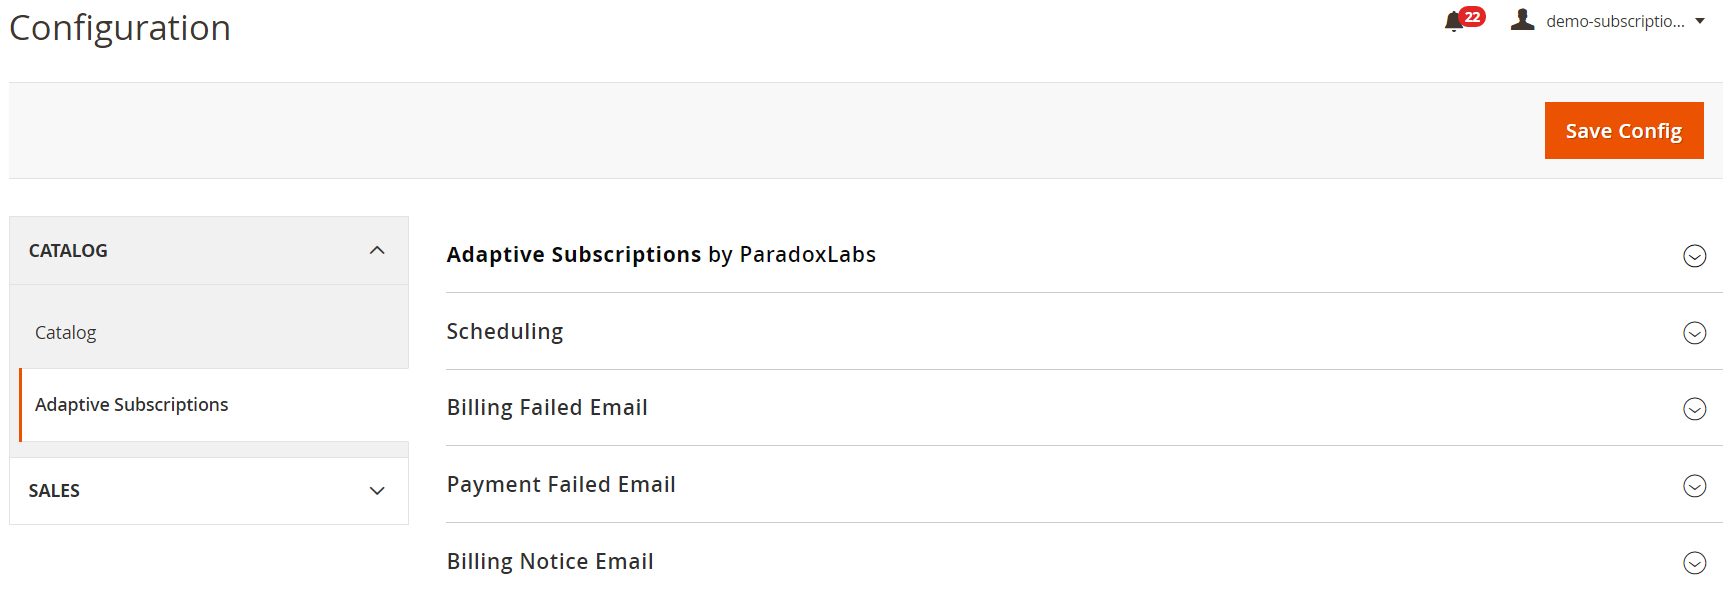Open the demo-subscriptio account dropdown arrow
1729x603 pixels.
click(1700, 21)
